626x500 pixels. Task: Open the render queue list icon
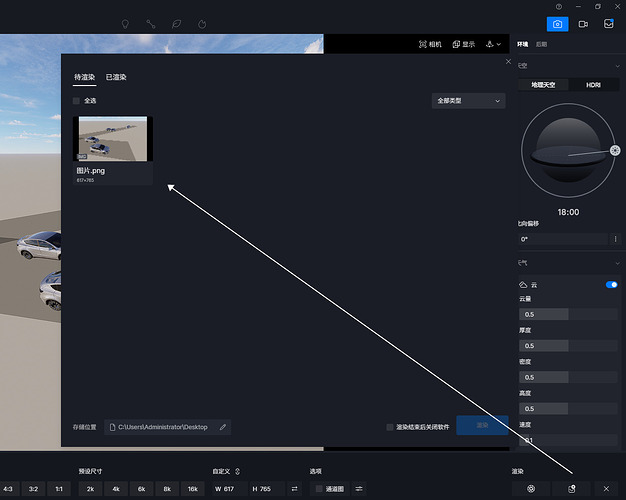click(570, 488)
